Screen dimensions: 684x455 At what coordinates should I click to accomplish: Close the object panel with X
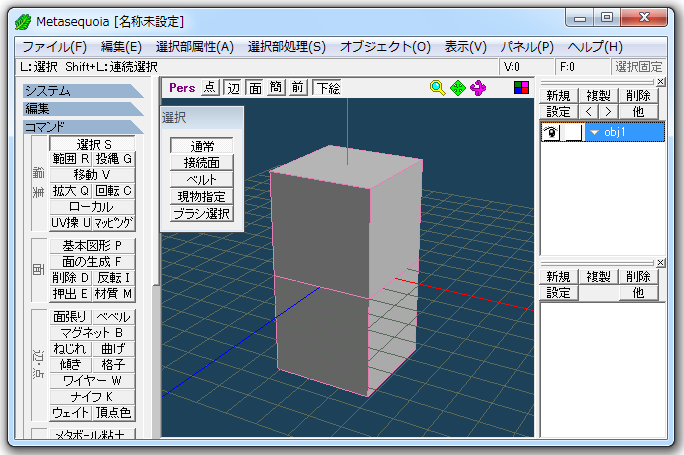[x=661, y=82]
